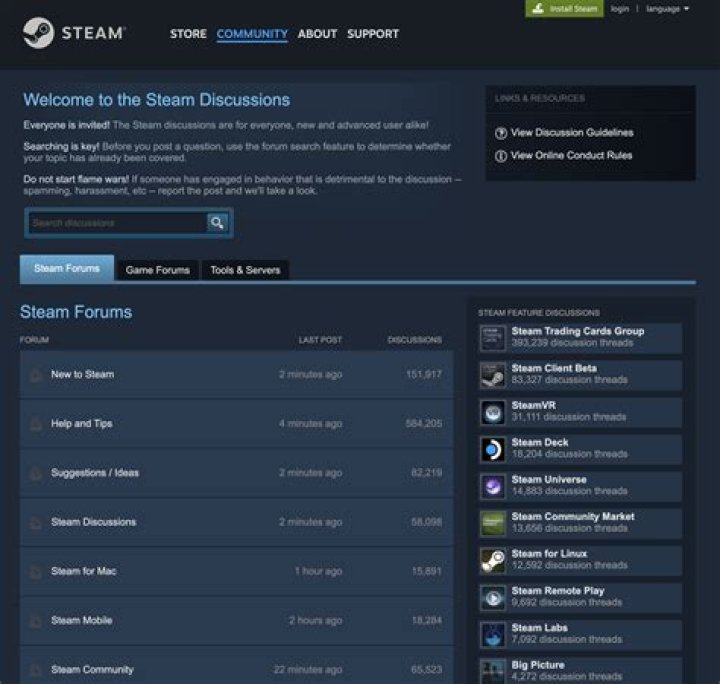Open Steam Client Beta discussions

(554, 368)
